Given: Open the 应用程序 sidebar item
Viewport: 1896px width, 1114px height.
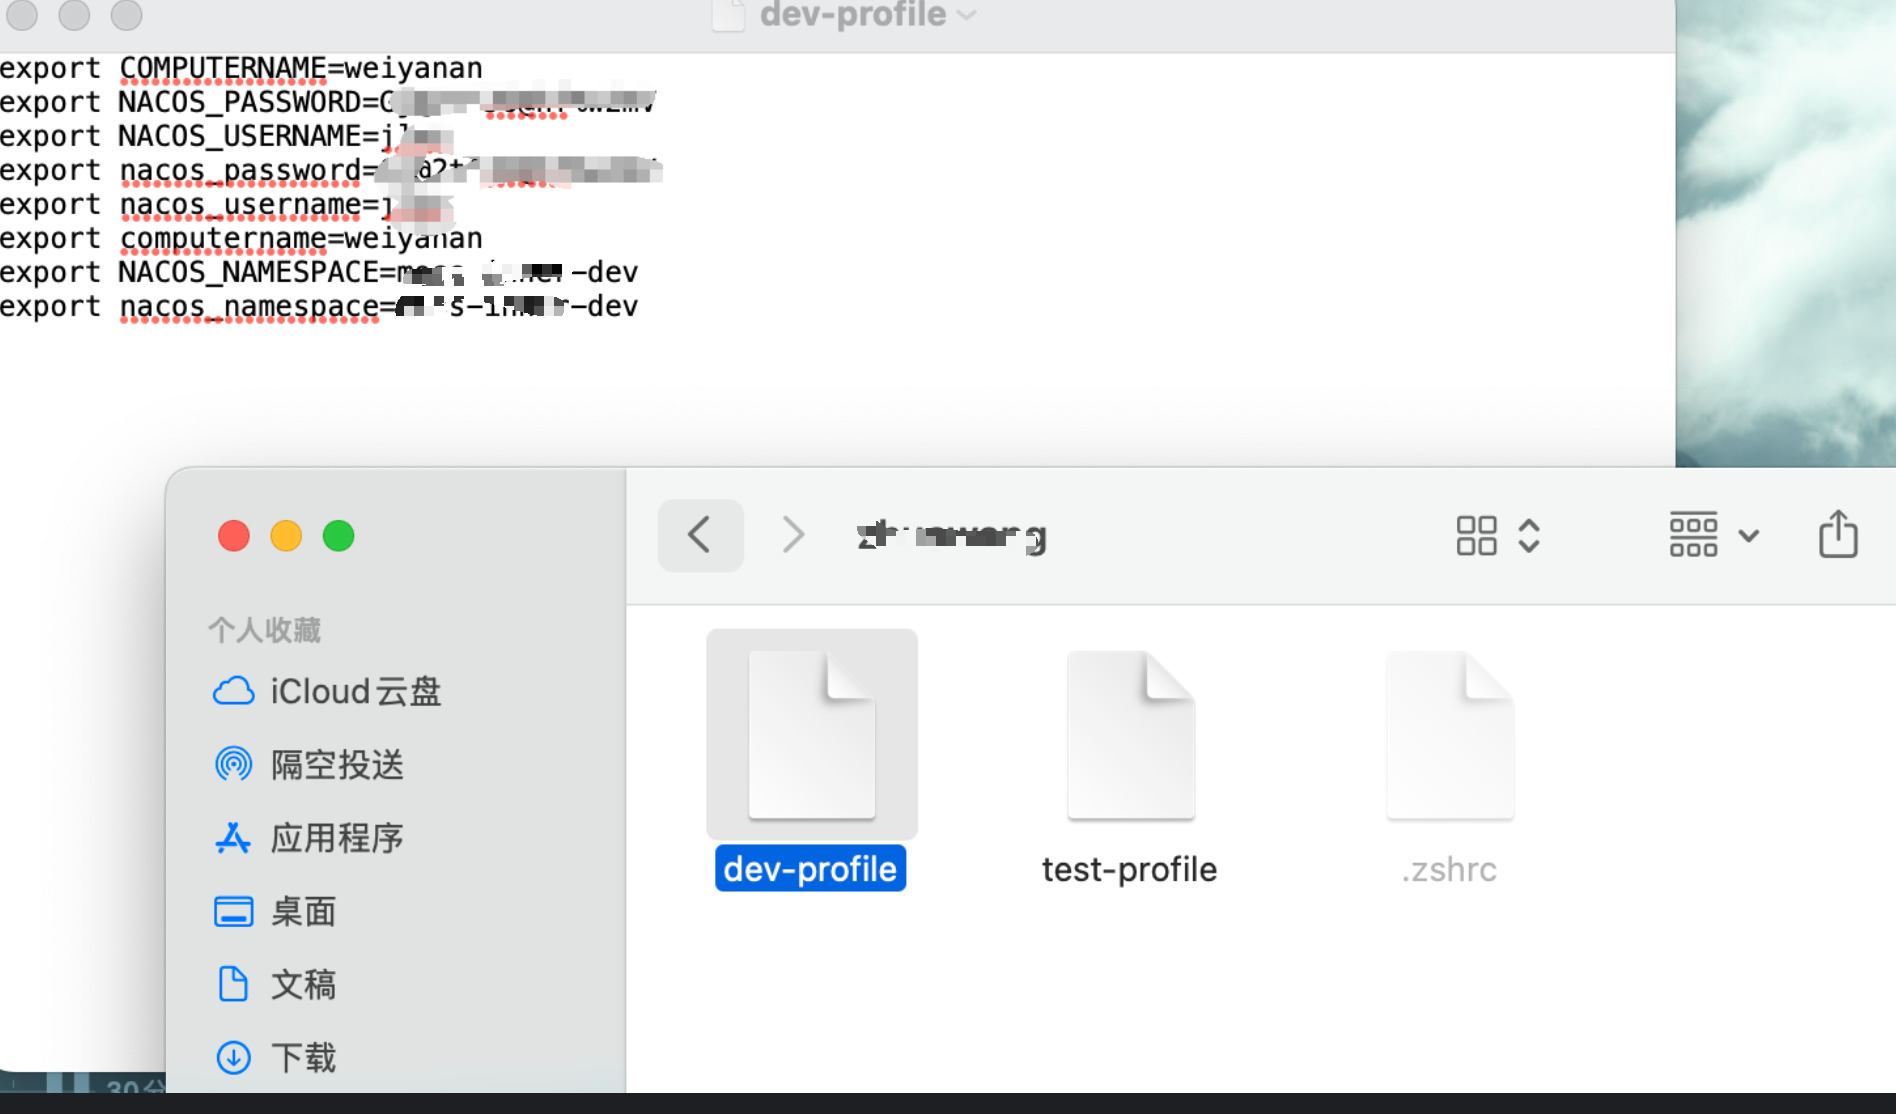Looking at the screenshot, I should [338, 838].
